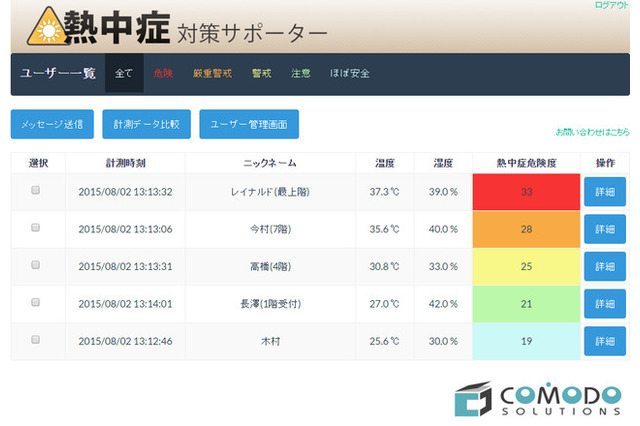Click temperature value 30.8 ℃
The height and width of the screenshot is (426, 640).
tap(384, 266)
